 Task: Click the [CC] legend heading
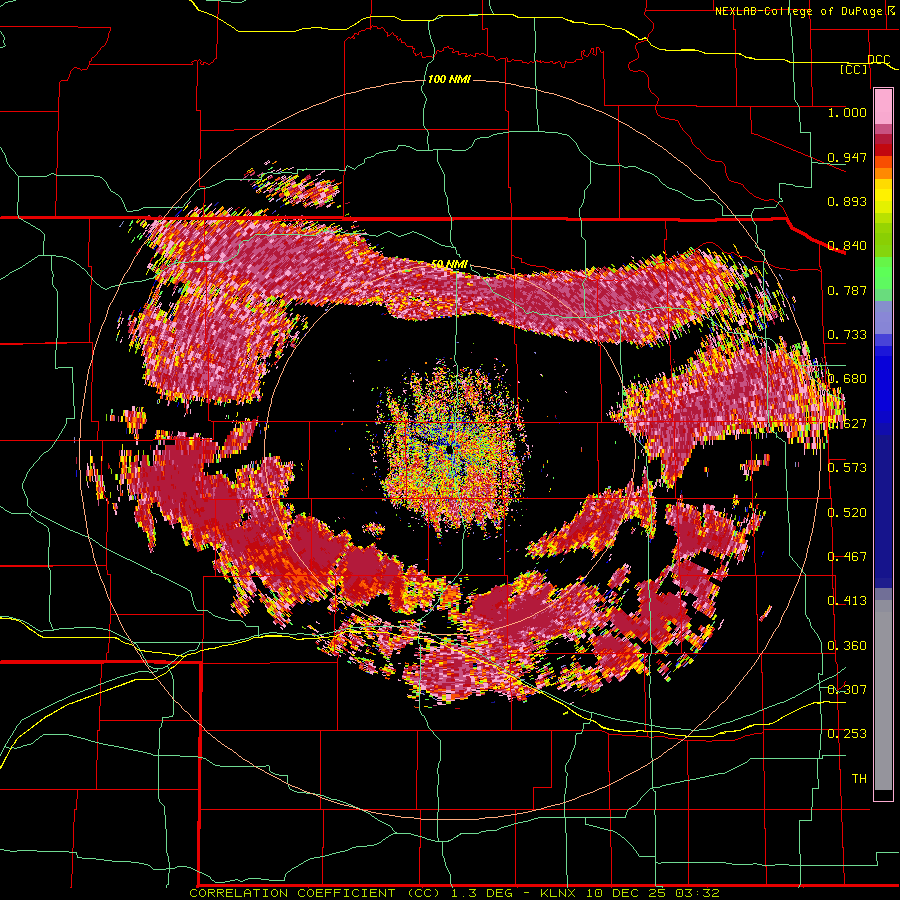coord(854,69)
